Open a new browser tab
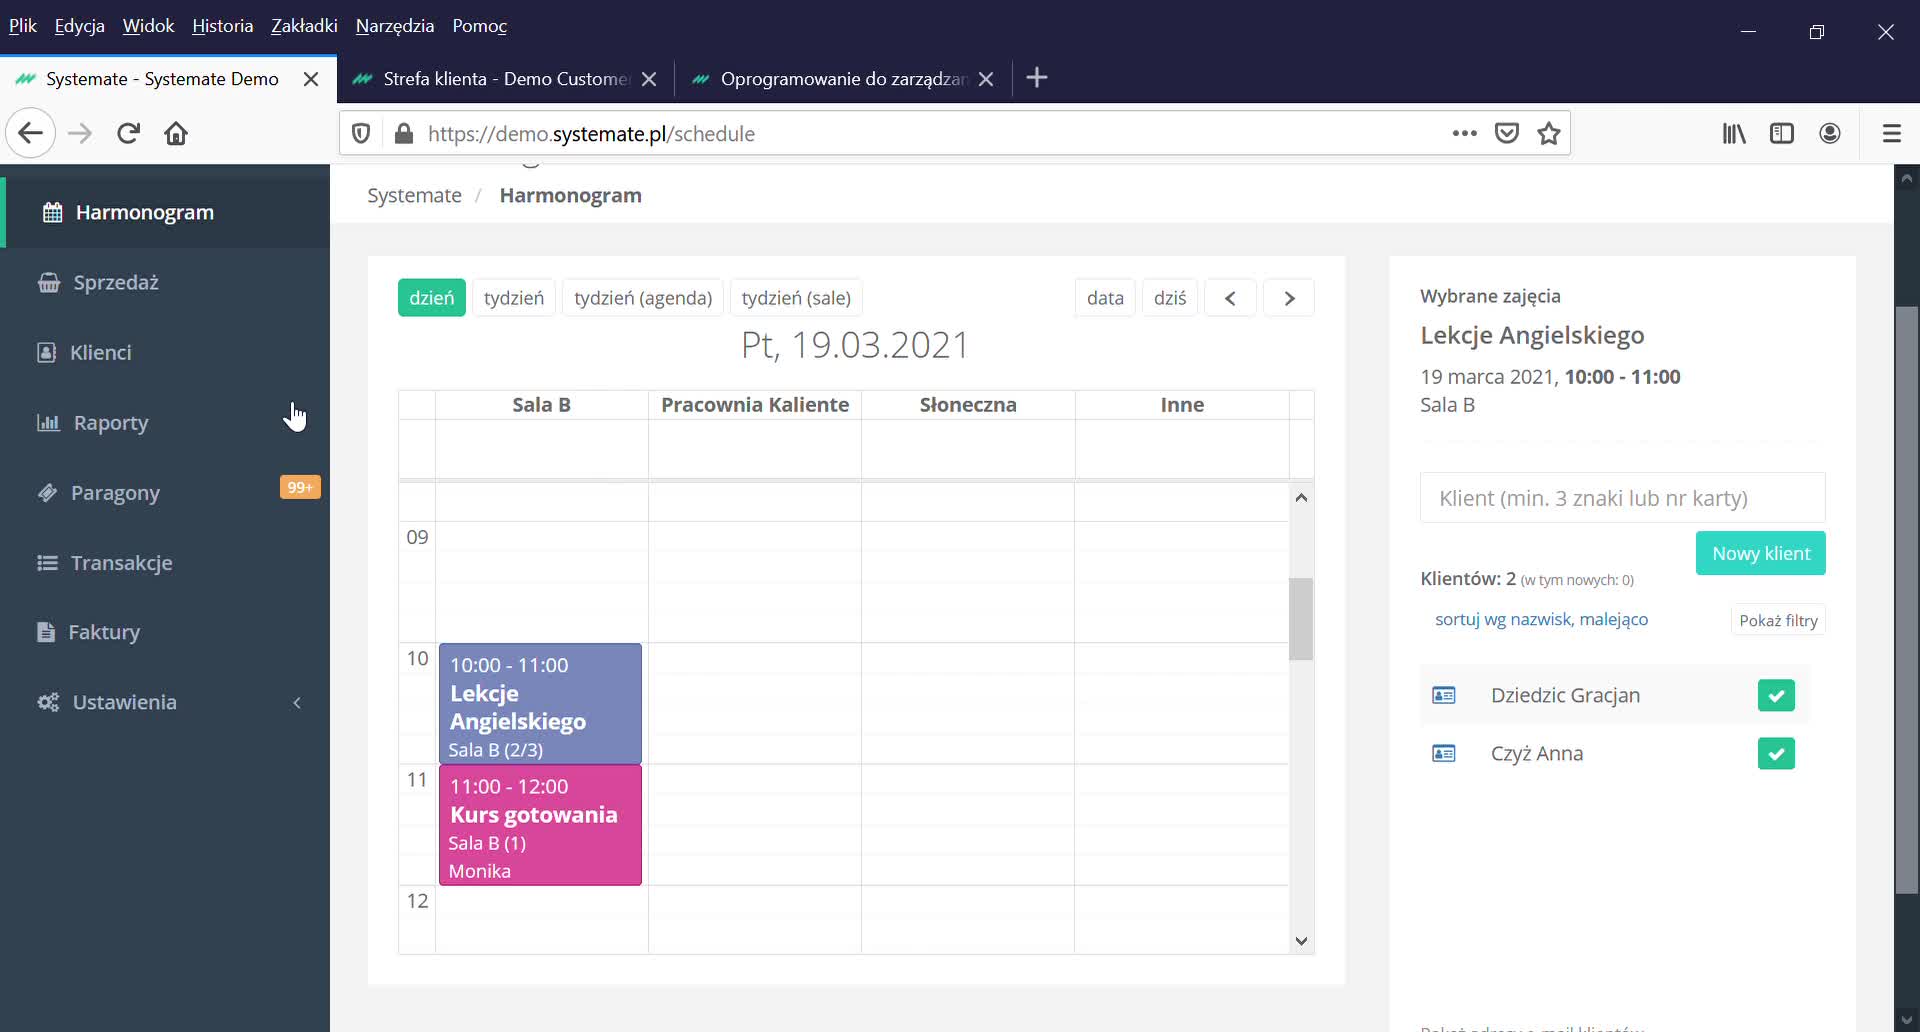 pyautogui.click(x=1037, y=78)
